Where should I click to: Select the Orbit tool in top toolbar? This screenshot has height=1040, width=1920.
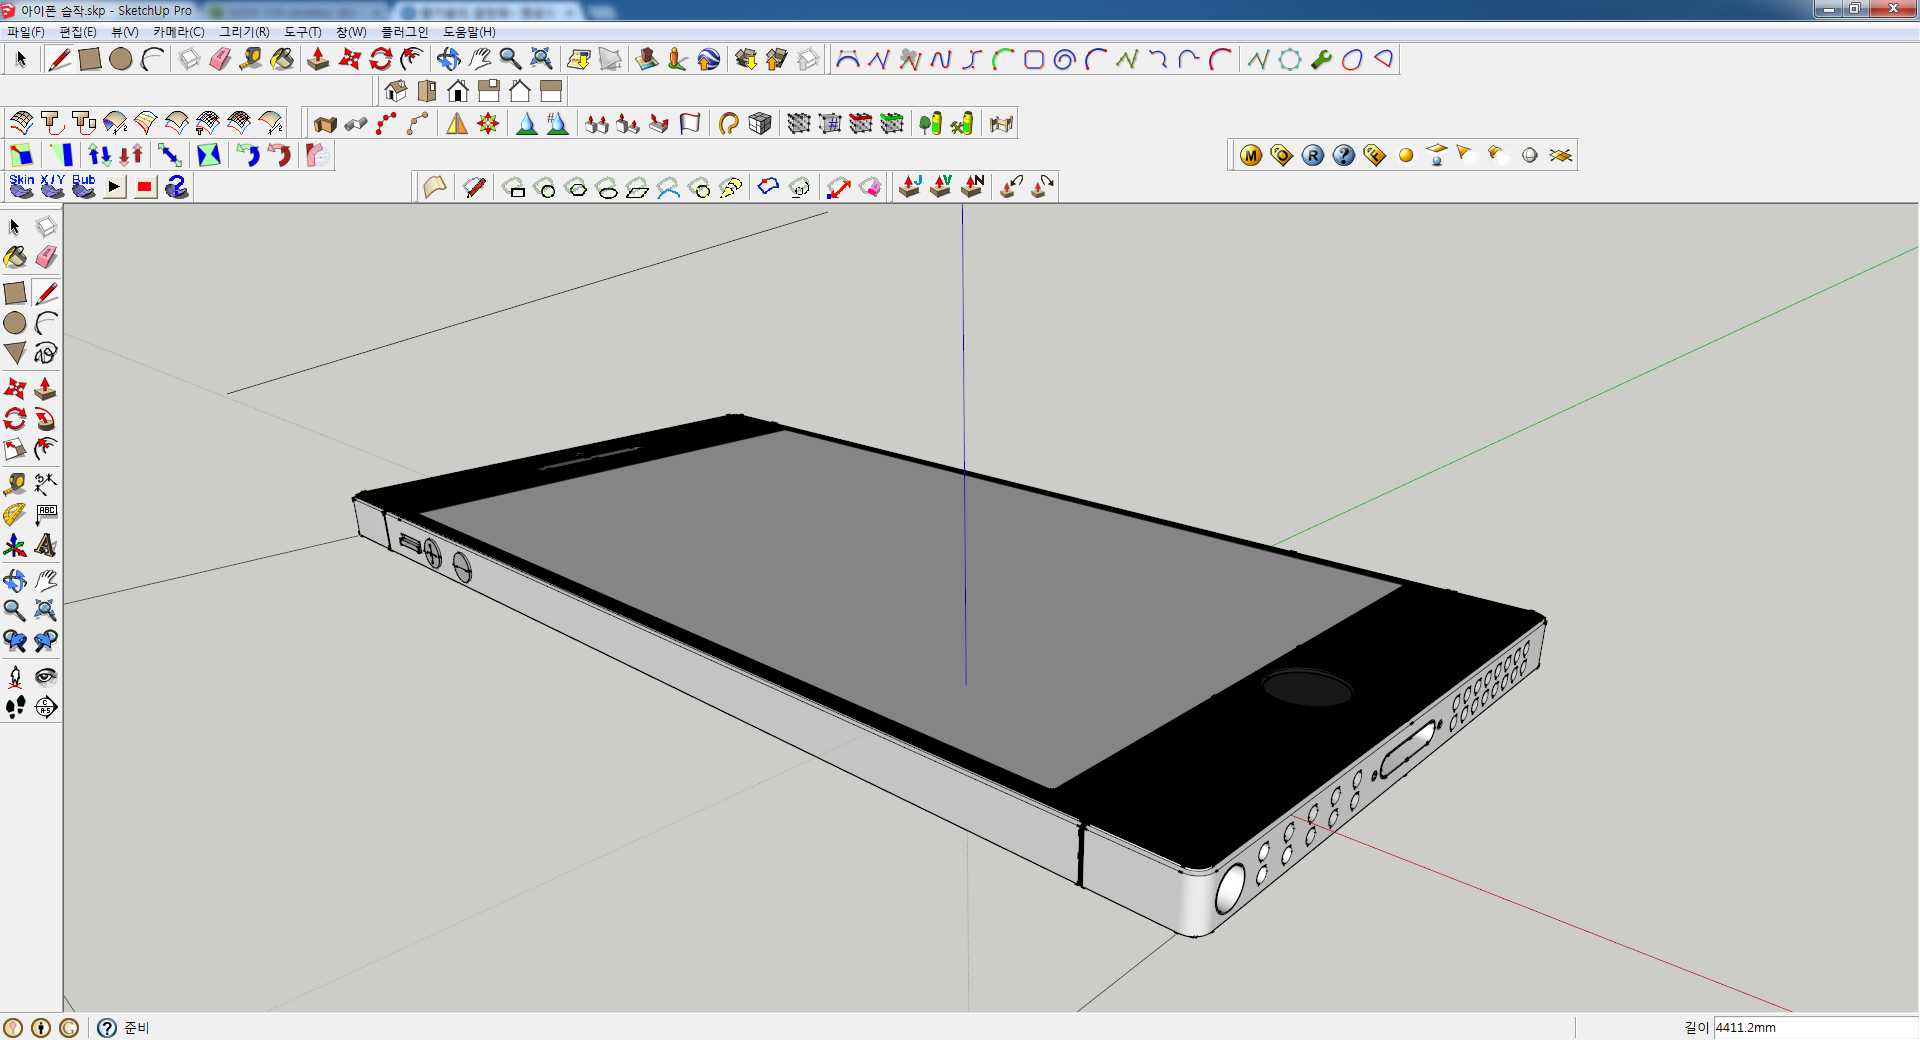click(448, 59)
